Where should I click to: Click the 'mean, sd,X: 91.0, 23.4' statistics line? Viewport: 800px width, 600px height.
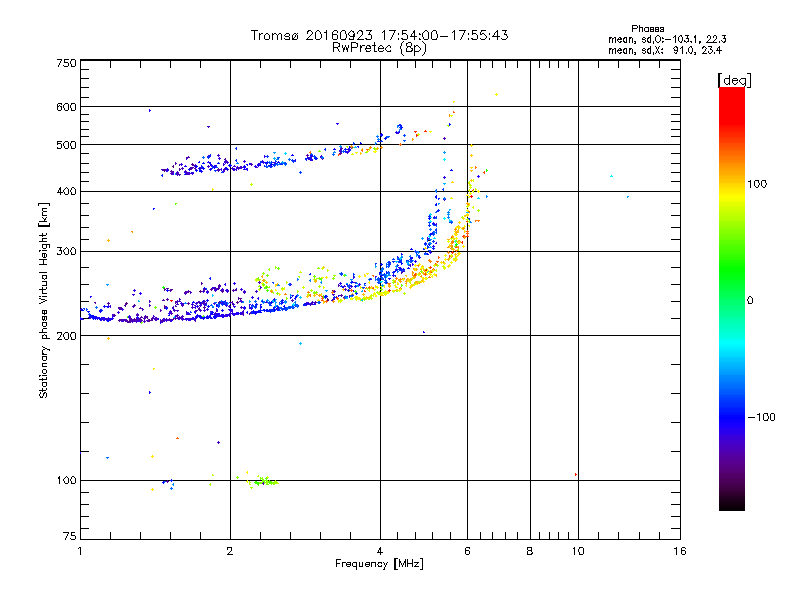665,50
